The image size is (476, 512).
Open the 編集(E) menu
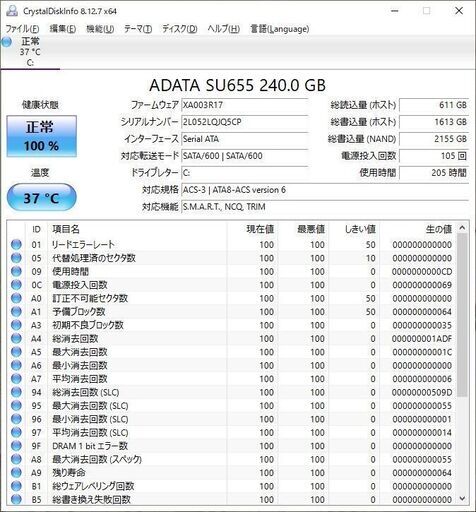tap(63, 29)
